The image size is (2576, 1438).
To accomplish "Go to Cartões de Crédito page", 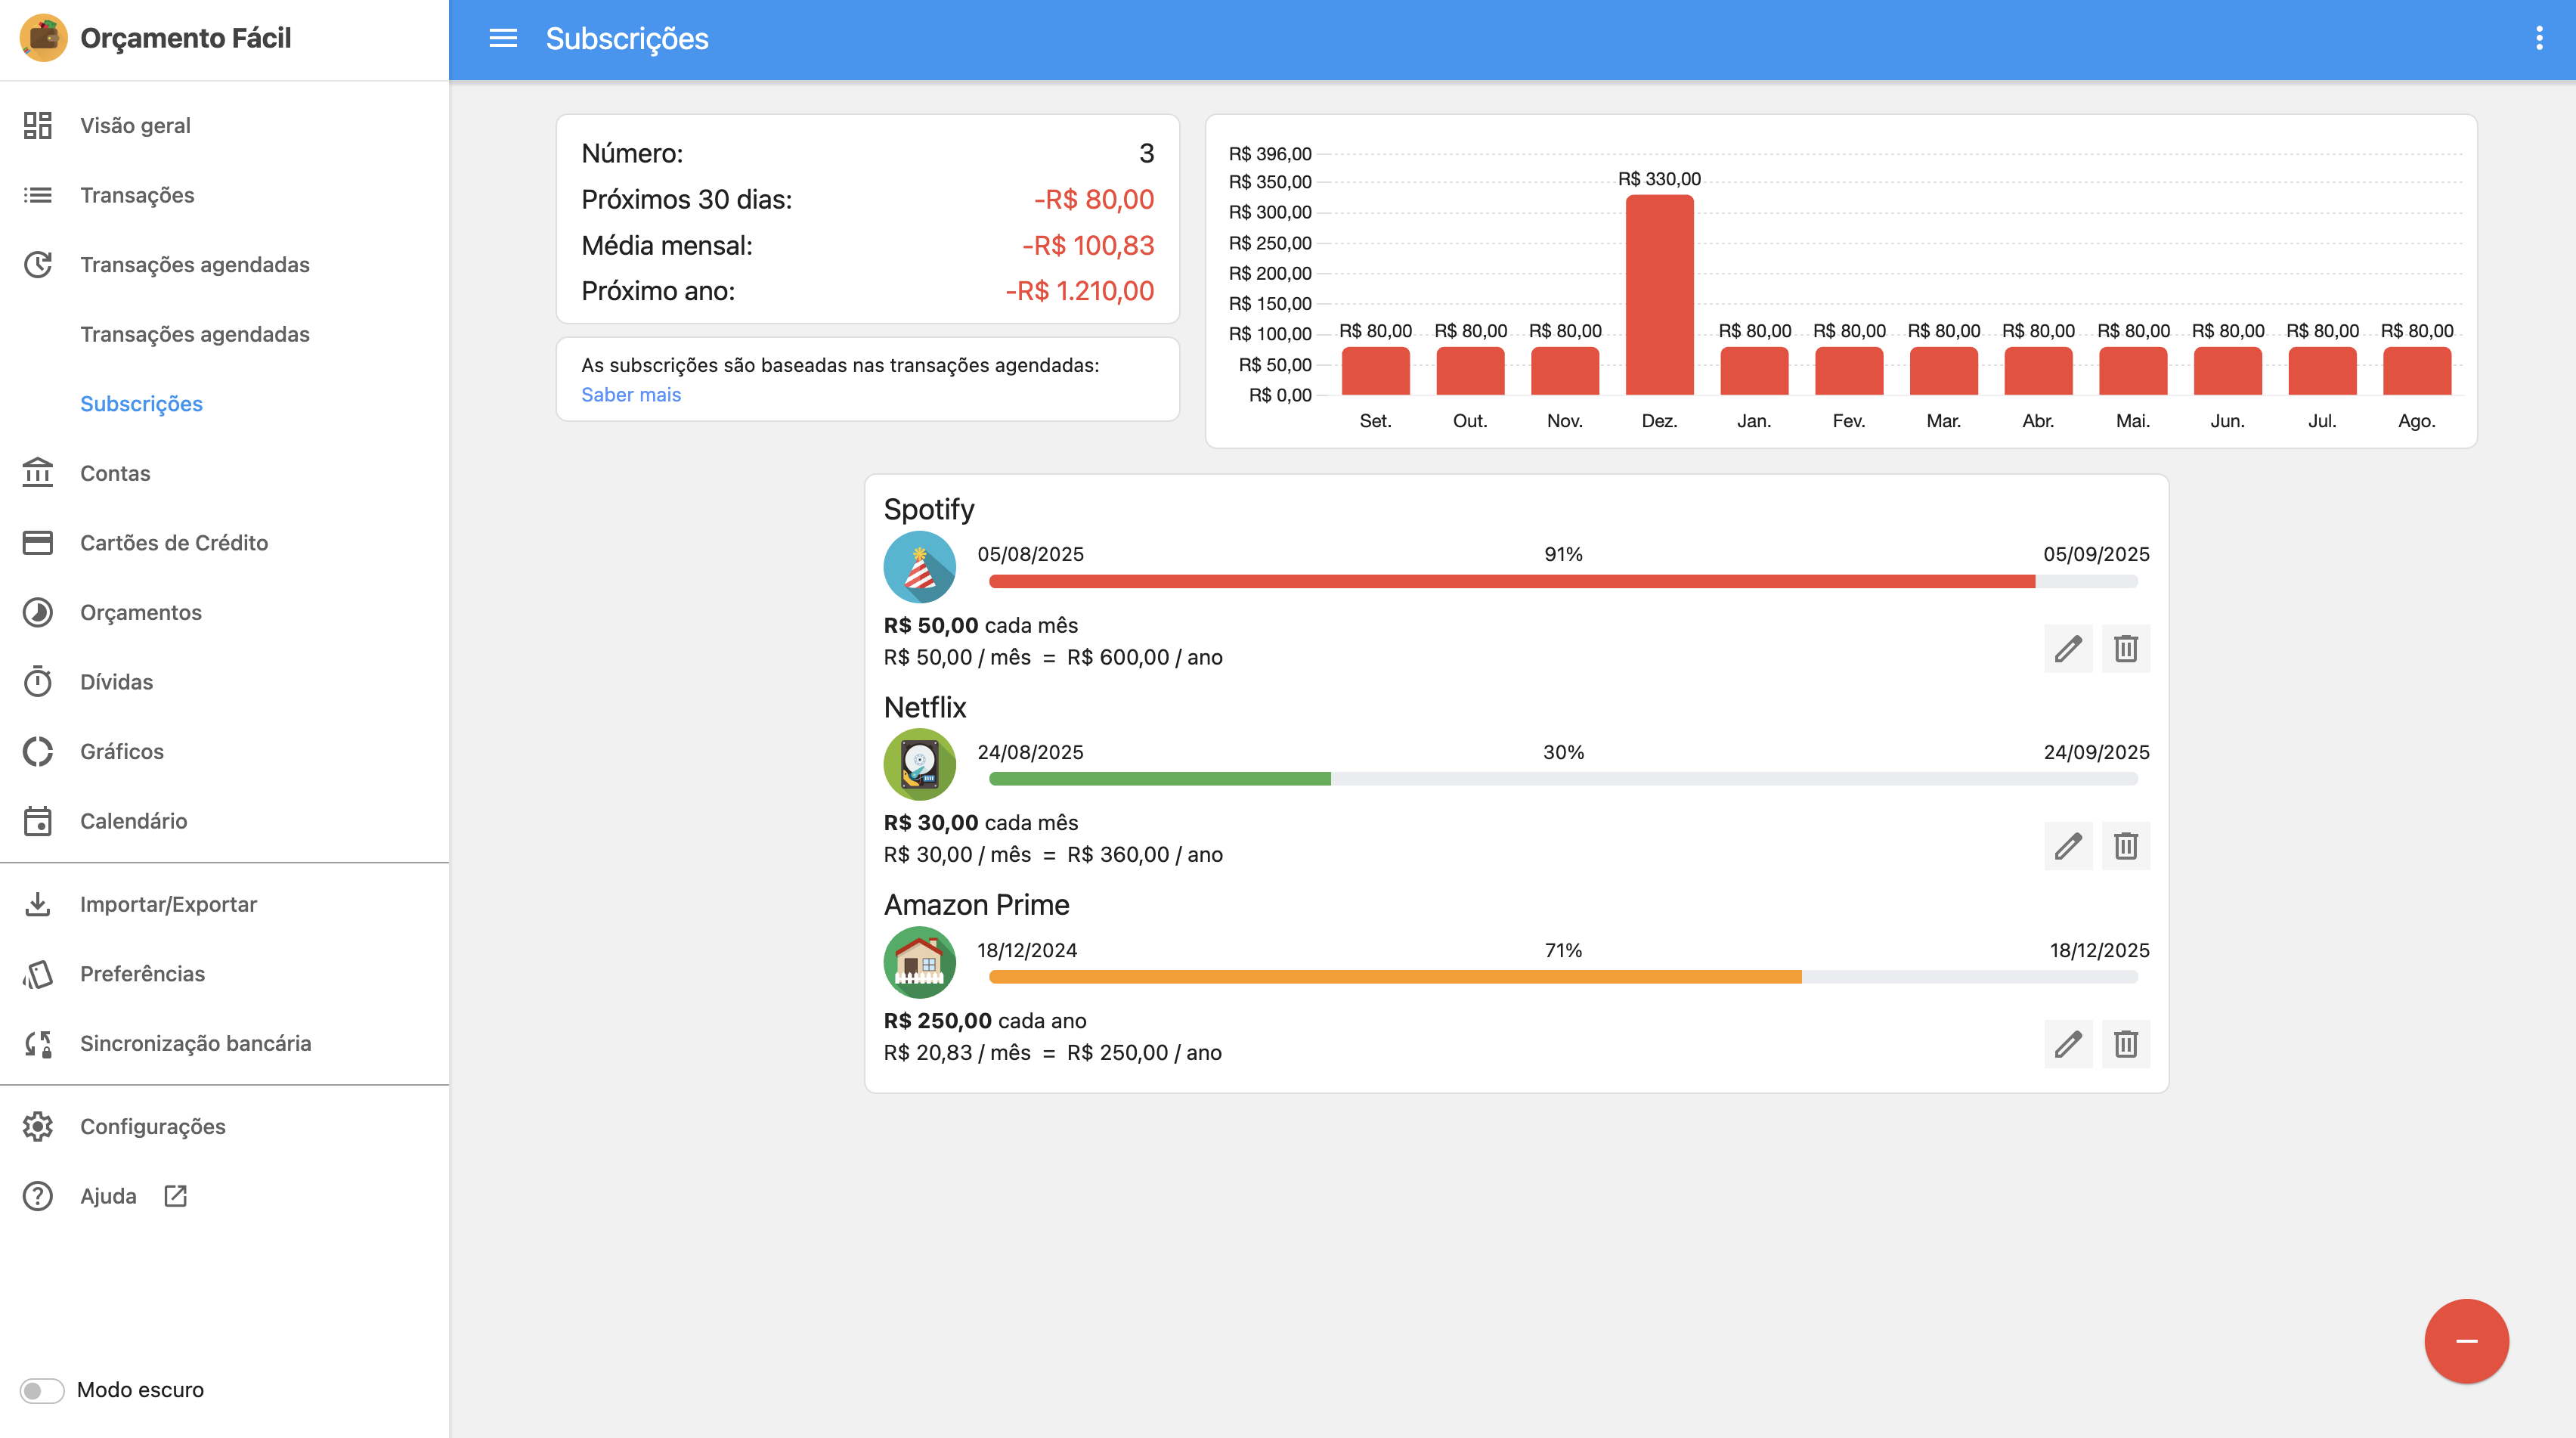I will (x=174, y=543).
